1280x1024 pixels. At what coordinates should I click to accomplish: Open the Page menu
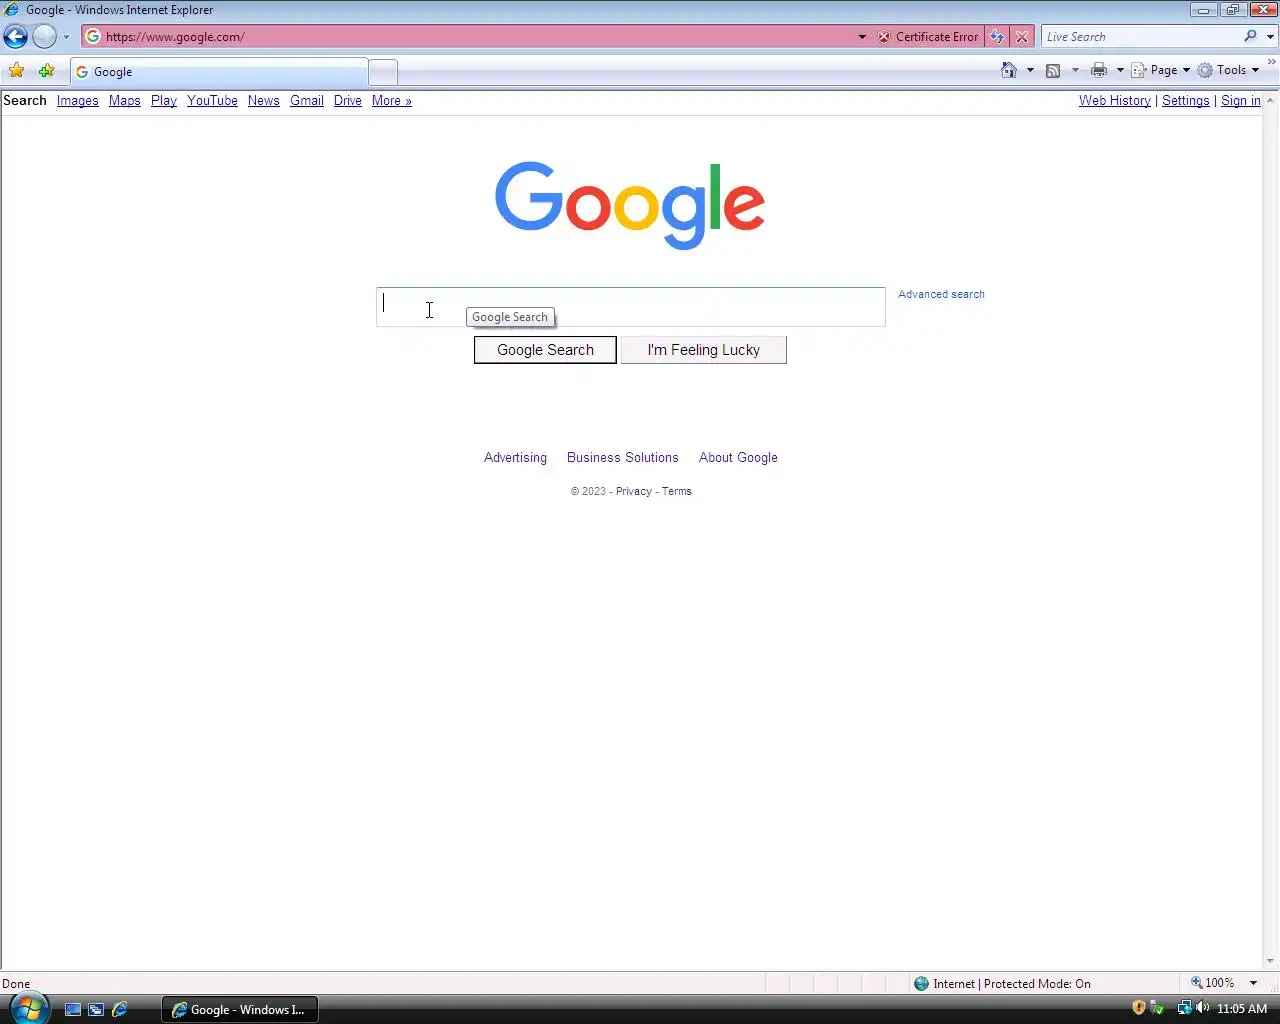click(1161, 70)
